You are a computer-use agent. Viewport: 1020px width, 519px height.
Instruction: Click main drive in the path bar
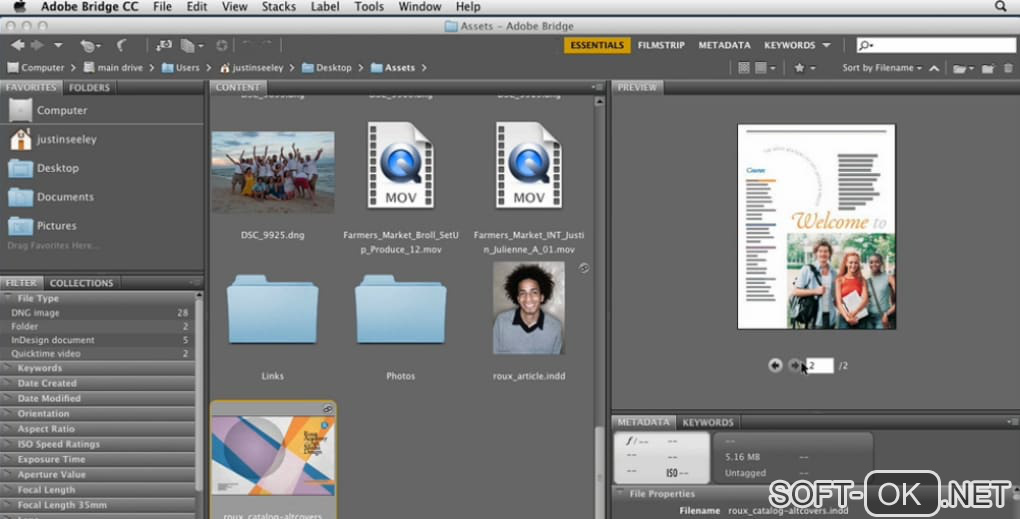pos(113,68)
